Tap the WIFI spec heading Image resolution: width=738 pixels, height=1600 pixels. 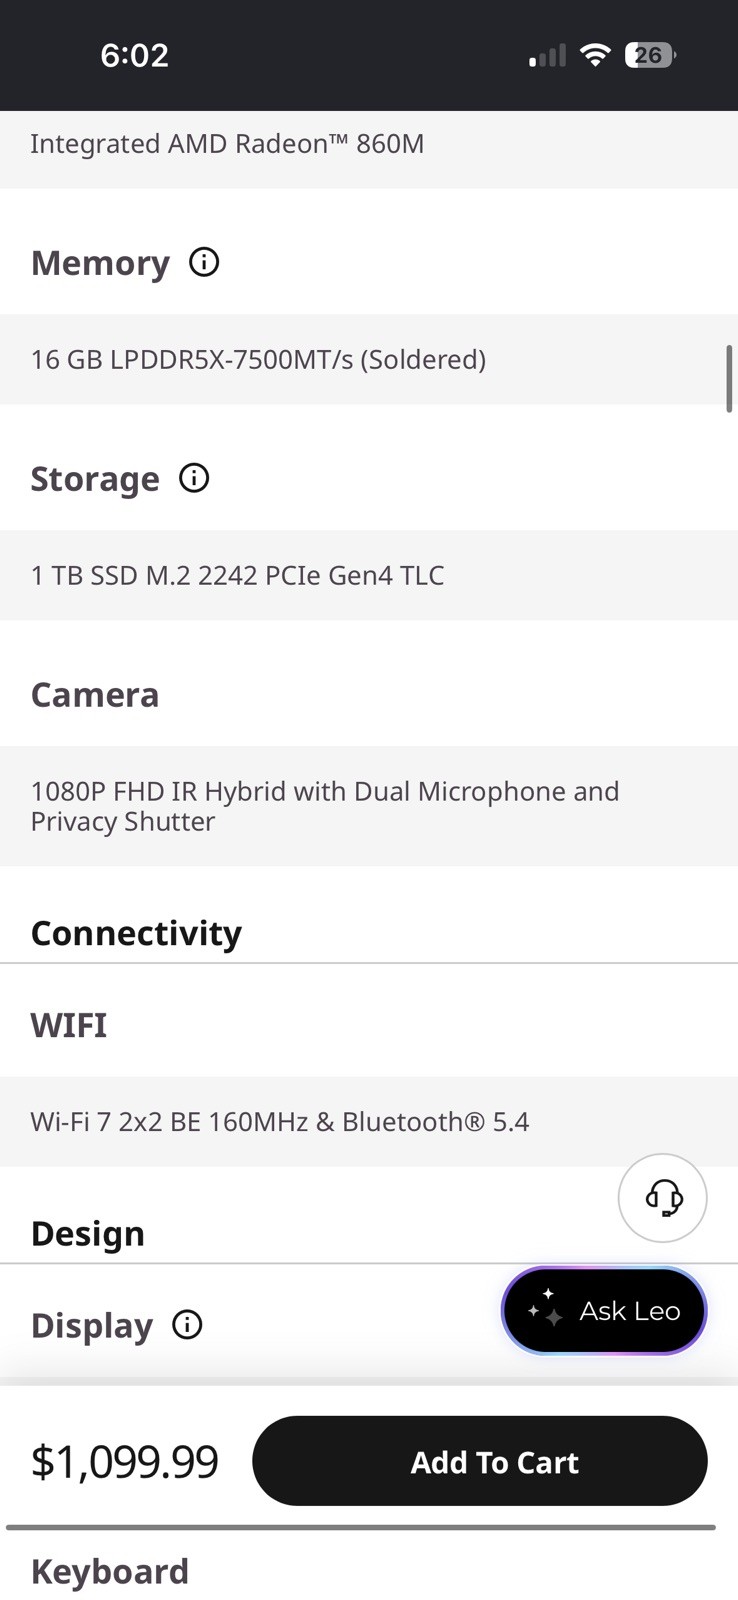[x=69, y=1025]
